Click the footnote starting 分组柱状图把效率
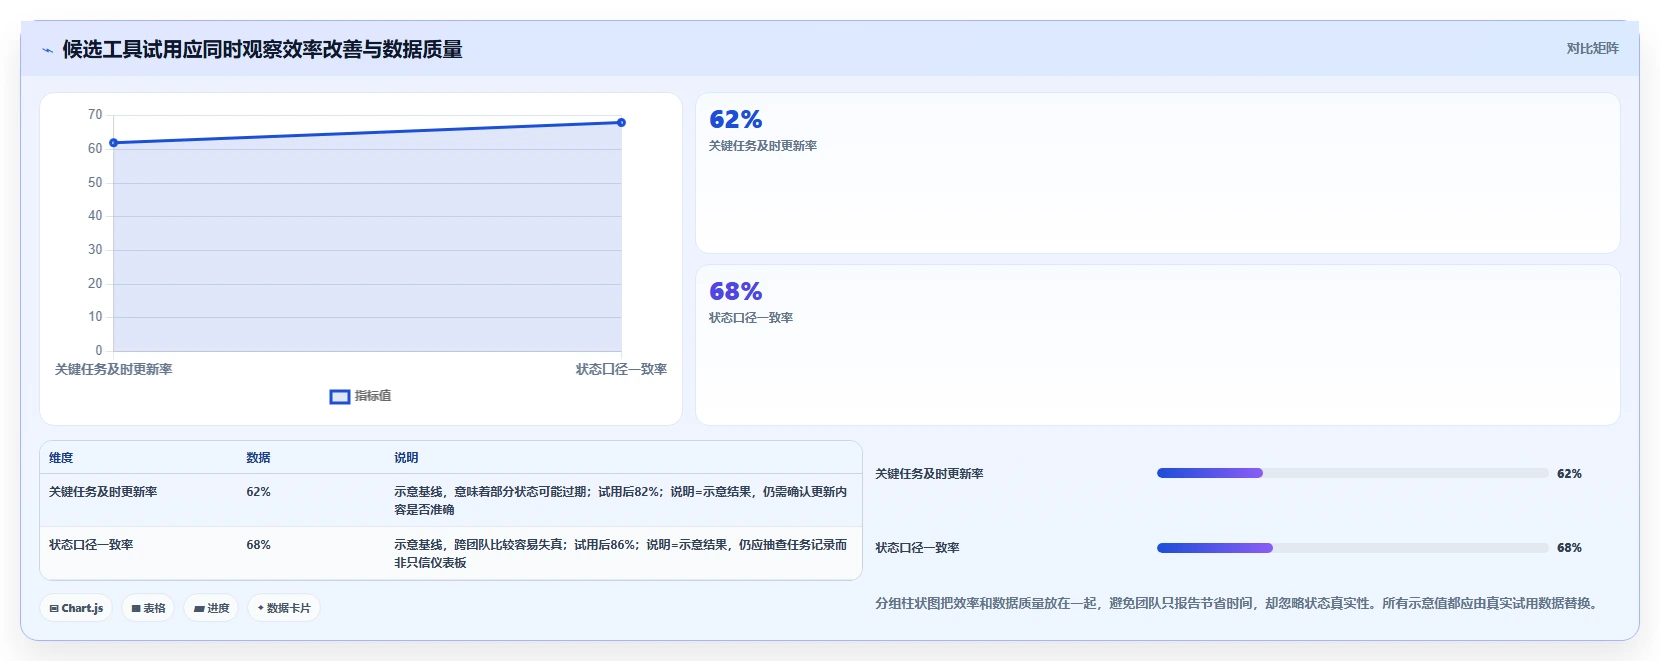 tap(1239, 603)
